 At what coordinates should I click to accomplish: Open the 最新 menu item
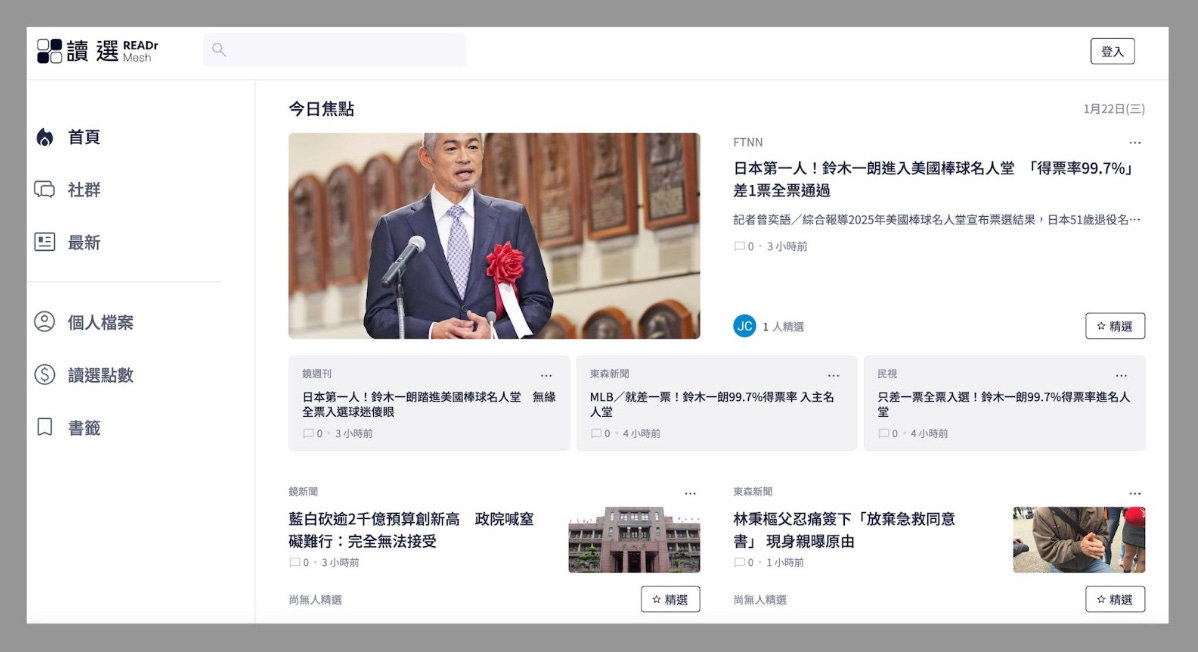click(x=84, y=242)
